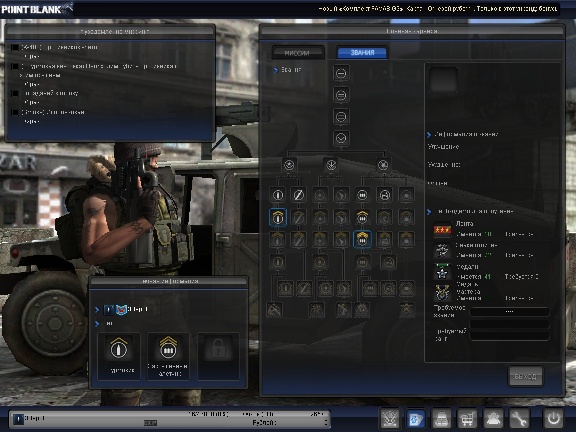576x432 pixels.
Task: Open the shop cart icon
Action: tap(467, 418)
